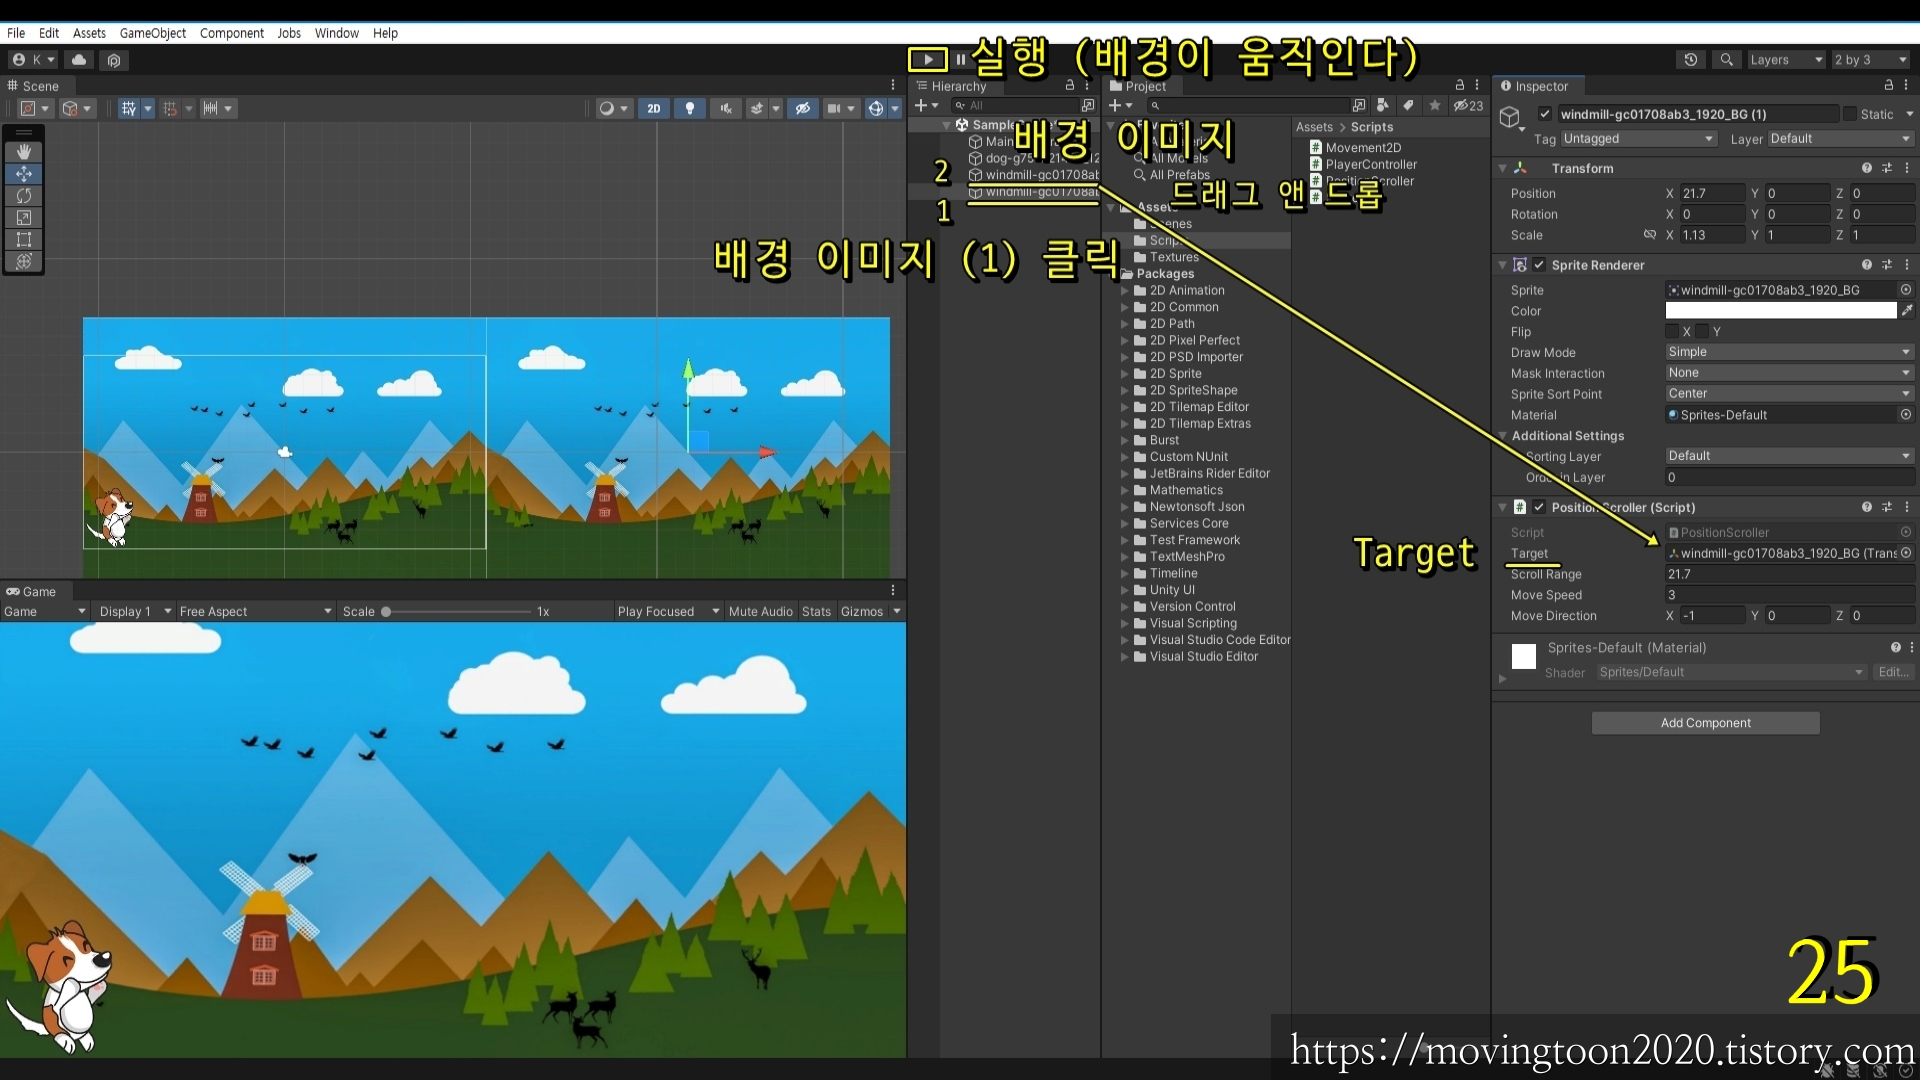The width and height of the screenshot is (1920, 1080).
Task: Click the Stats button in Game view
Action: coord(816,611)
